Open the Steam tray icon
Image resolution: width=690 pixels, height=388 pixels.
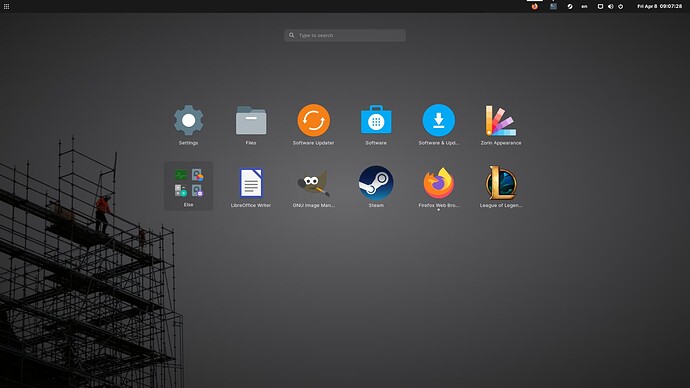point(569,6)
